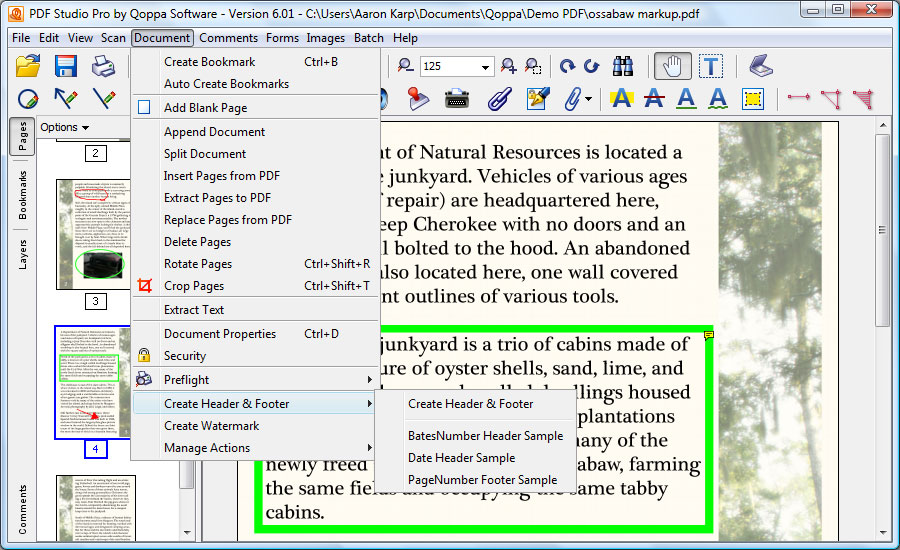Open the Comments menu
The height and width of the screenshot is (550, 900).
coord(228,38)
